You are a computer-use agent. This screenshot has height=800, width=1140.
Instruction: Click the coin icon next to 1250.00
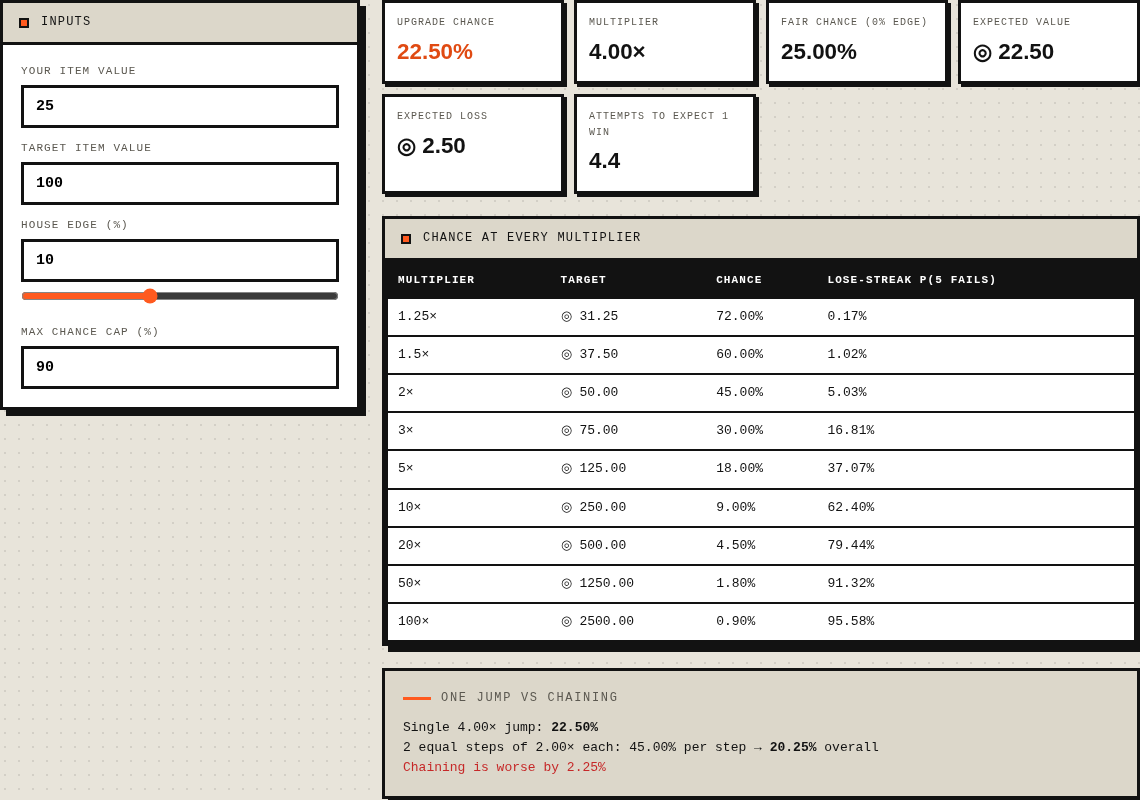(567, 583)
